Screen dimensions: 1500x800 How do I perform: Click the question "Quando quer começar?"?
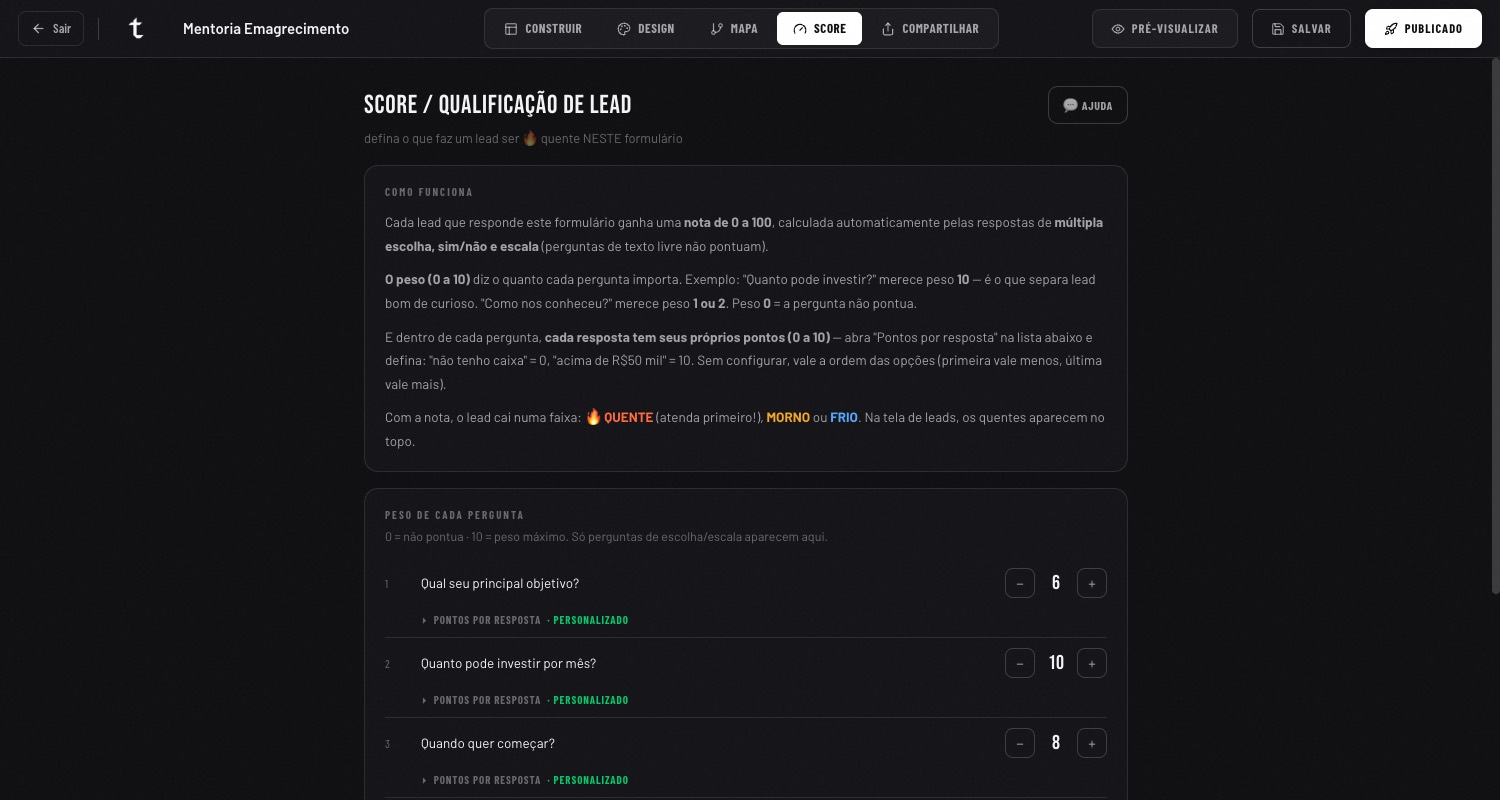[x=488, y=743]
